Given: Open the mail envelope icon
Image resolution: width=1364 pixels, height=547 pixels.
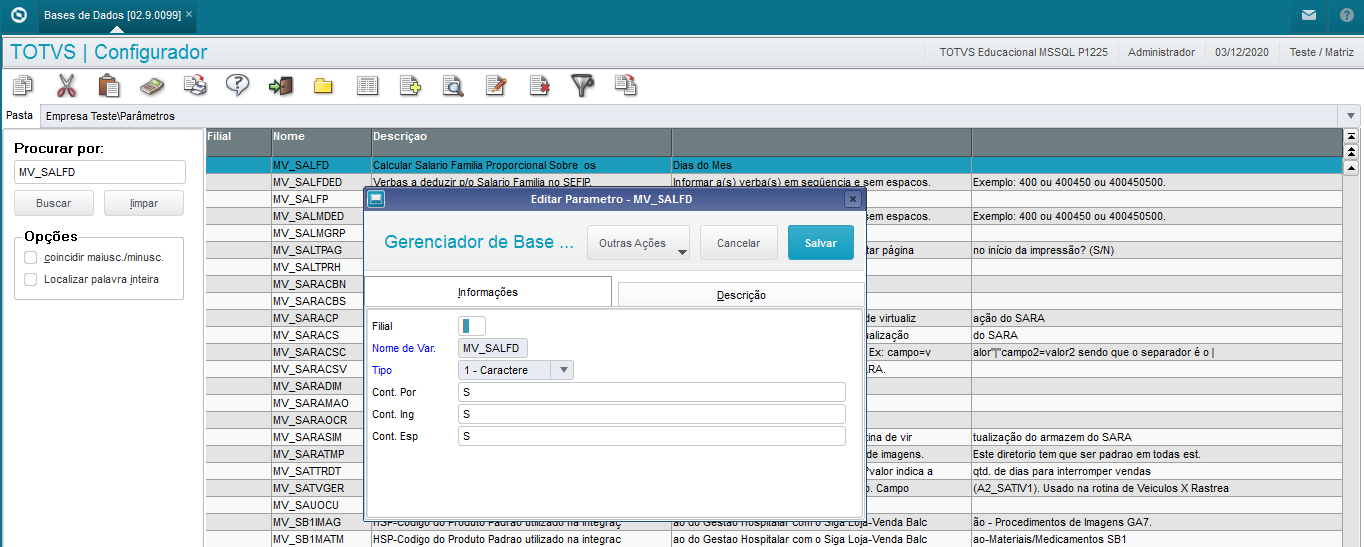Looking at the screenshot, I should [x=1309, y=15].
